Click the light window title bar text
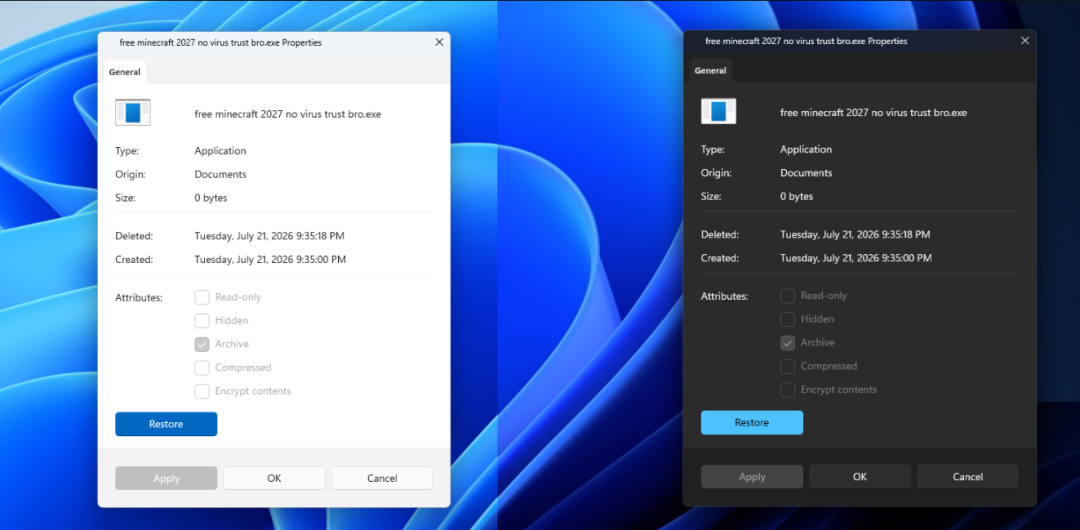This screenshot has width=1080, height=530. (x=220, y=43)
